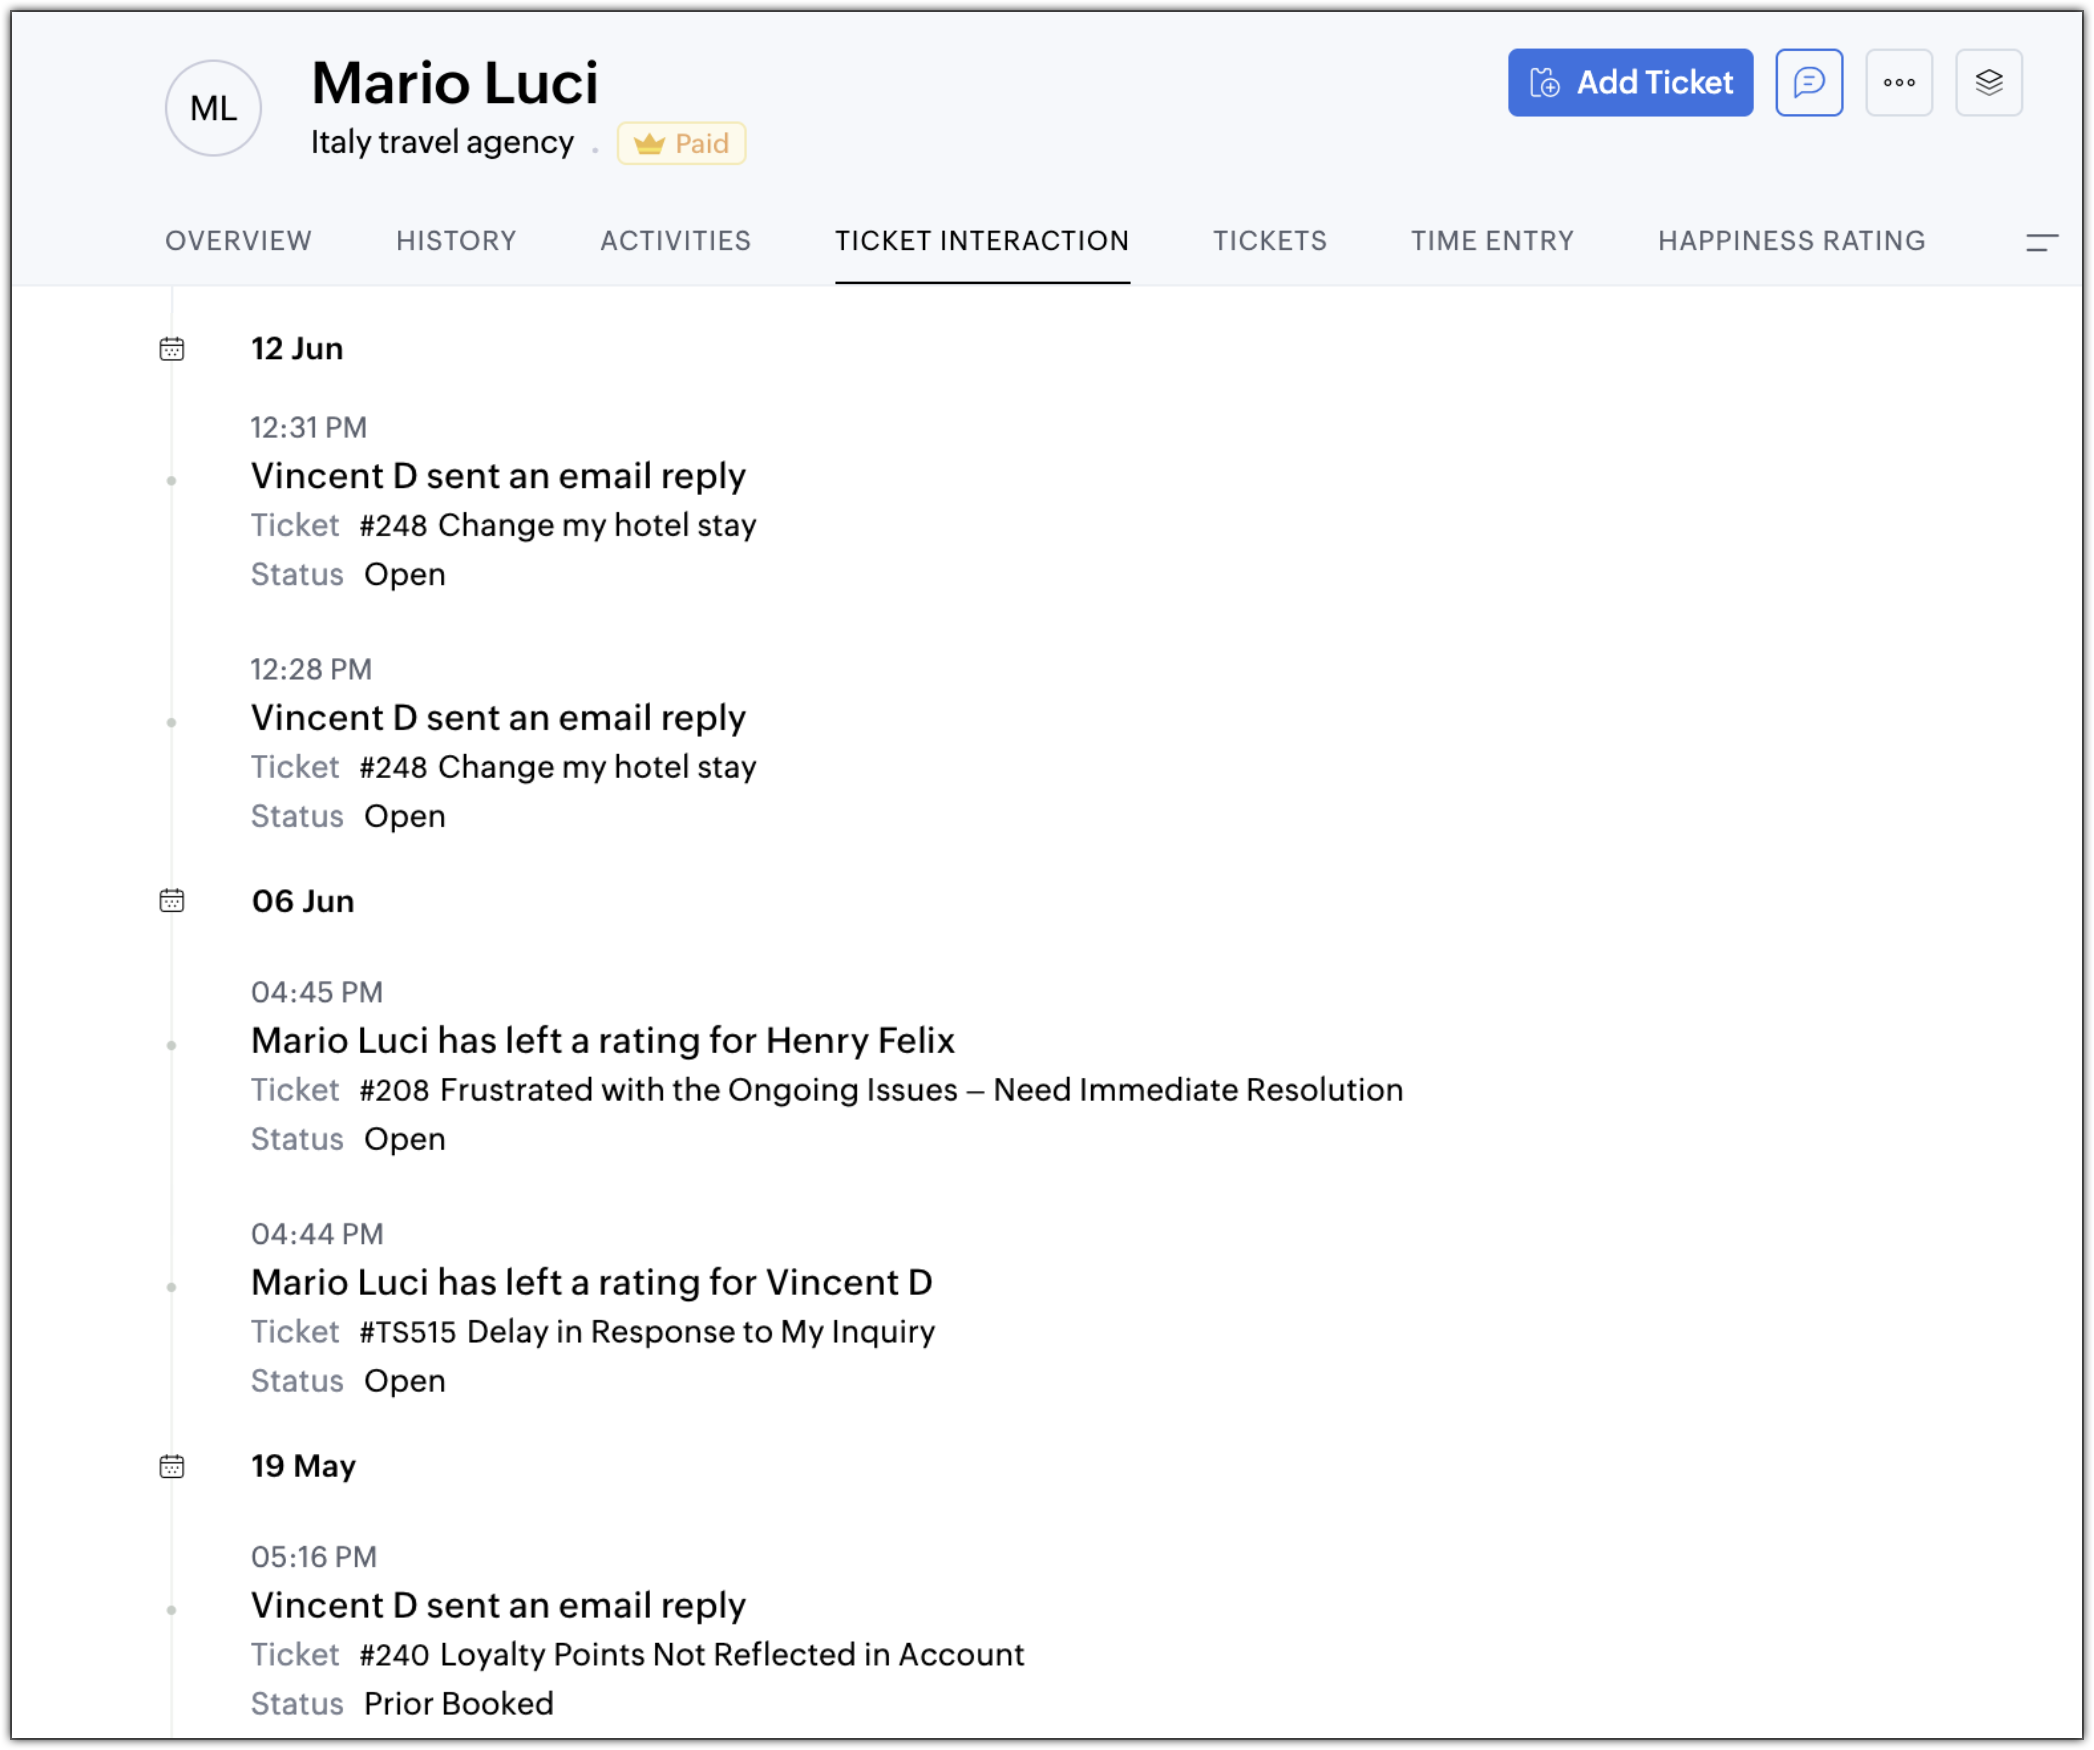
Task: Open the three-dots more options menu
Action: (x=1898, y=83)
